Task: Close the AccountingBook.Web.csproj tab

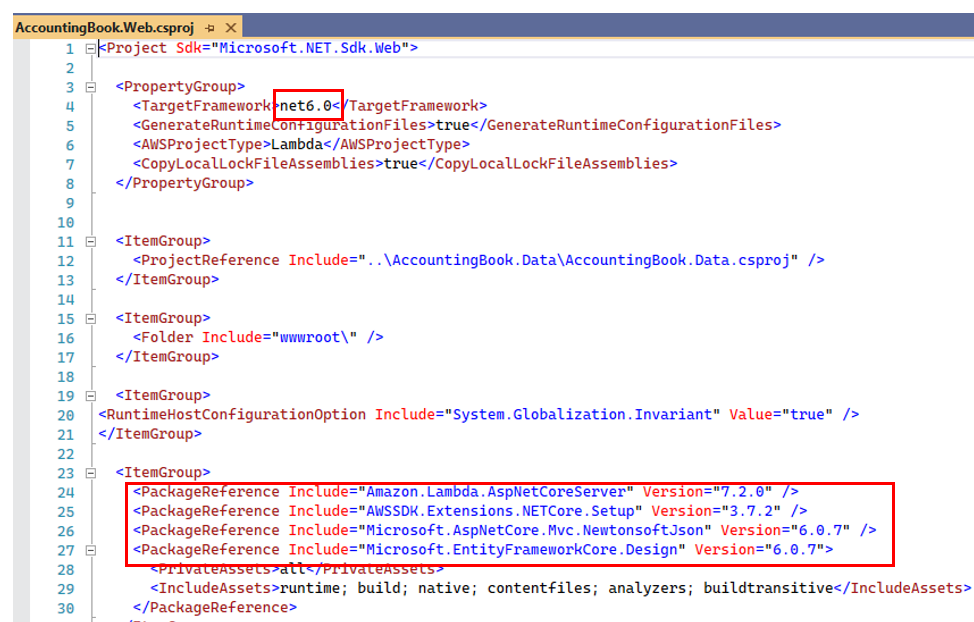Action: pos(230,28)
